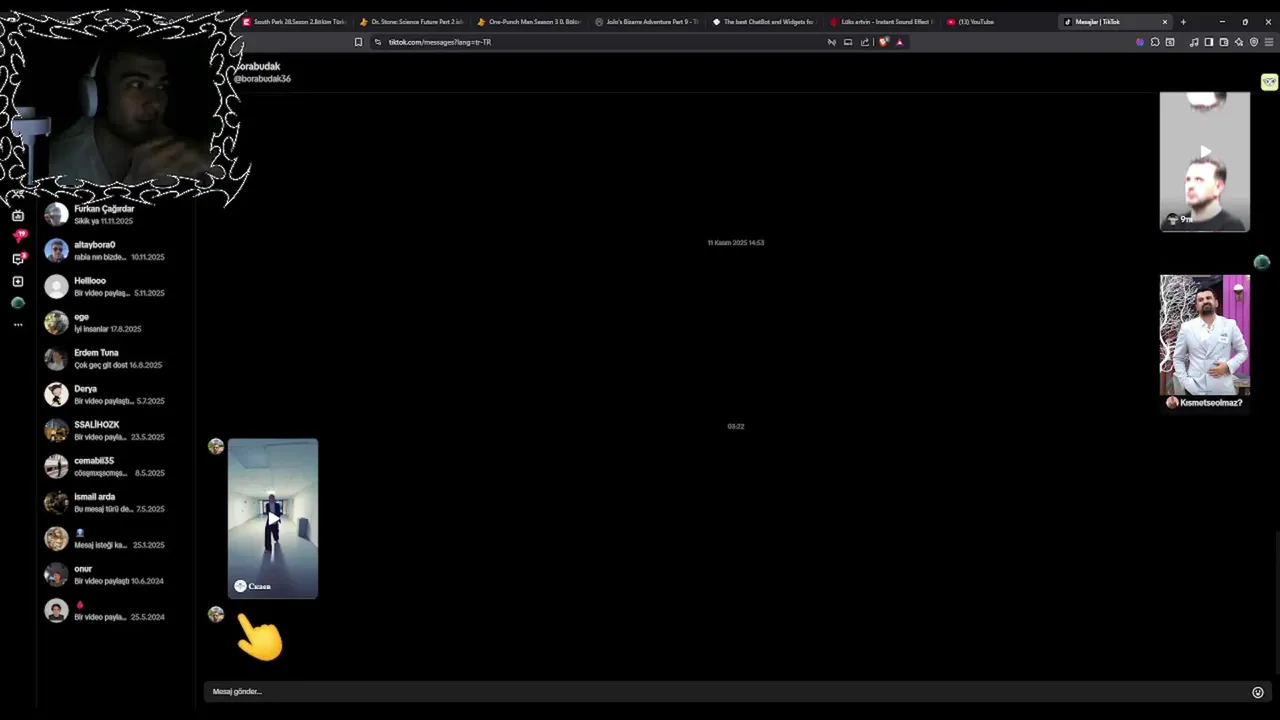This screenshot has width=1280, height=720.
Task: Open browser extensions puzzle icon
Action: [1155, 42]
